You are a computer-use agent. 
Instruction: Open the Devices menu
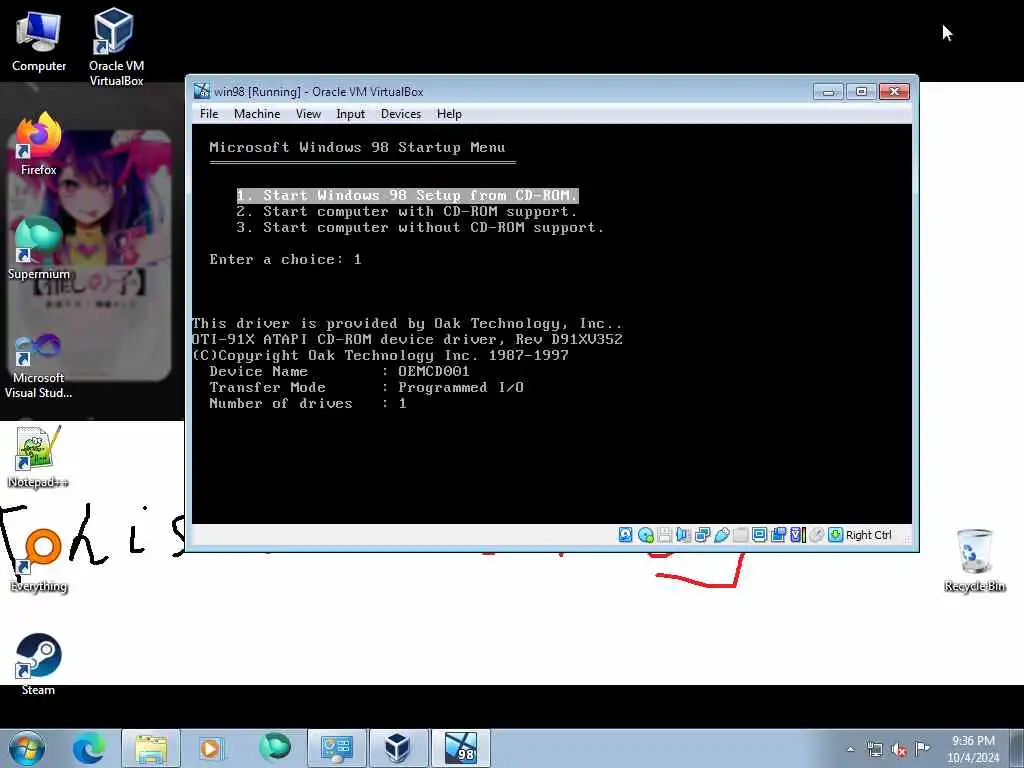[x=401, y=114]
